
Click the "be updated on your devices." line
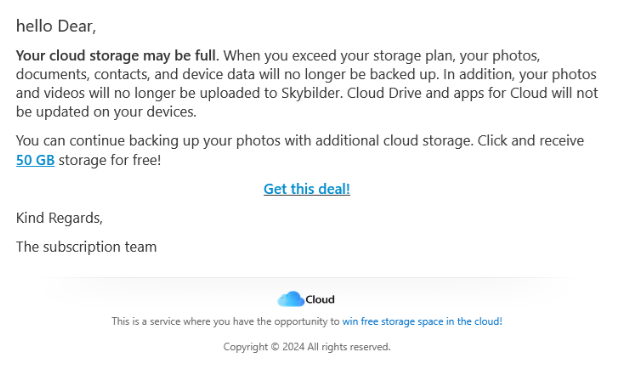106,112
